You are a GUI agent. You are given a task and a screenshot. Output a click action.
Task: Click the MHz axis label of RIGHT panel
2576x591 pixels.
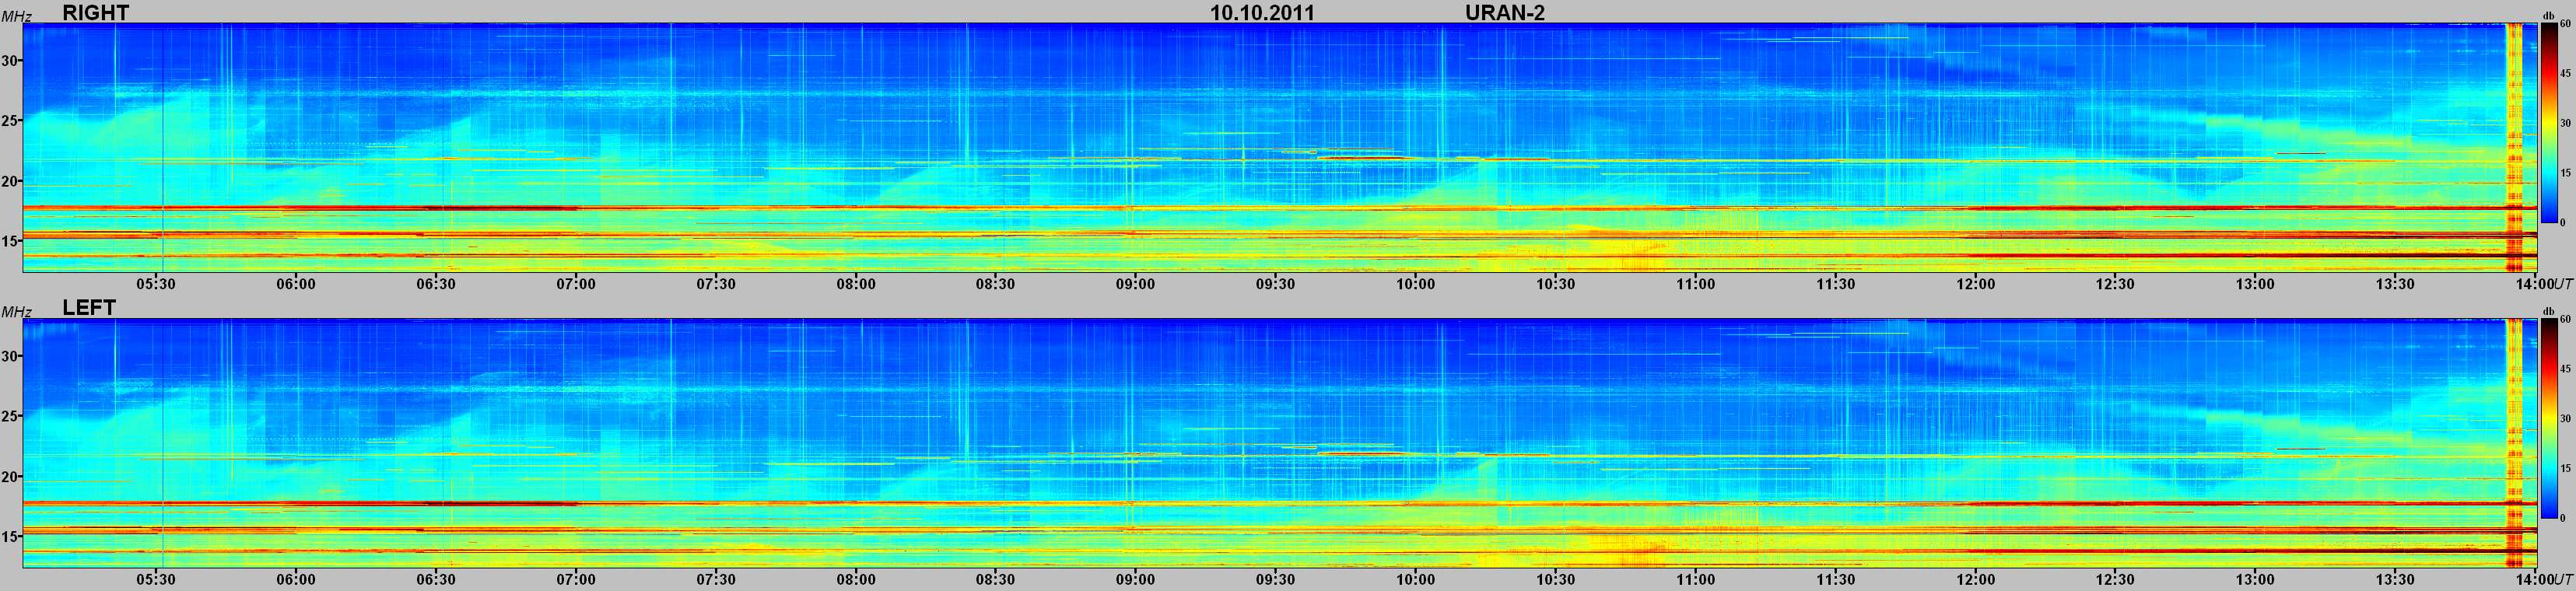click(x=16, y=17)
